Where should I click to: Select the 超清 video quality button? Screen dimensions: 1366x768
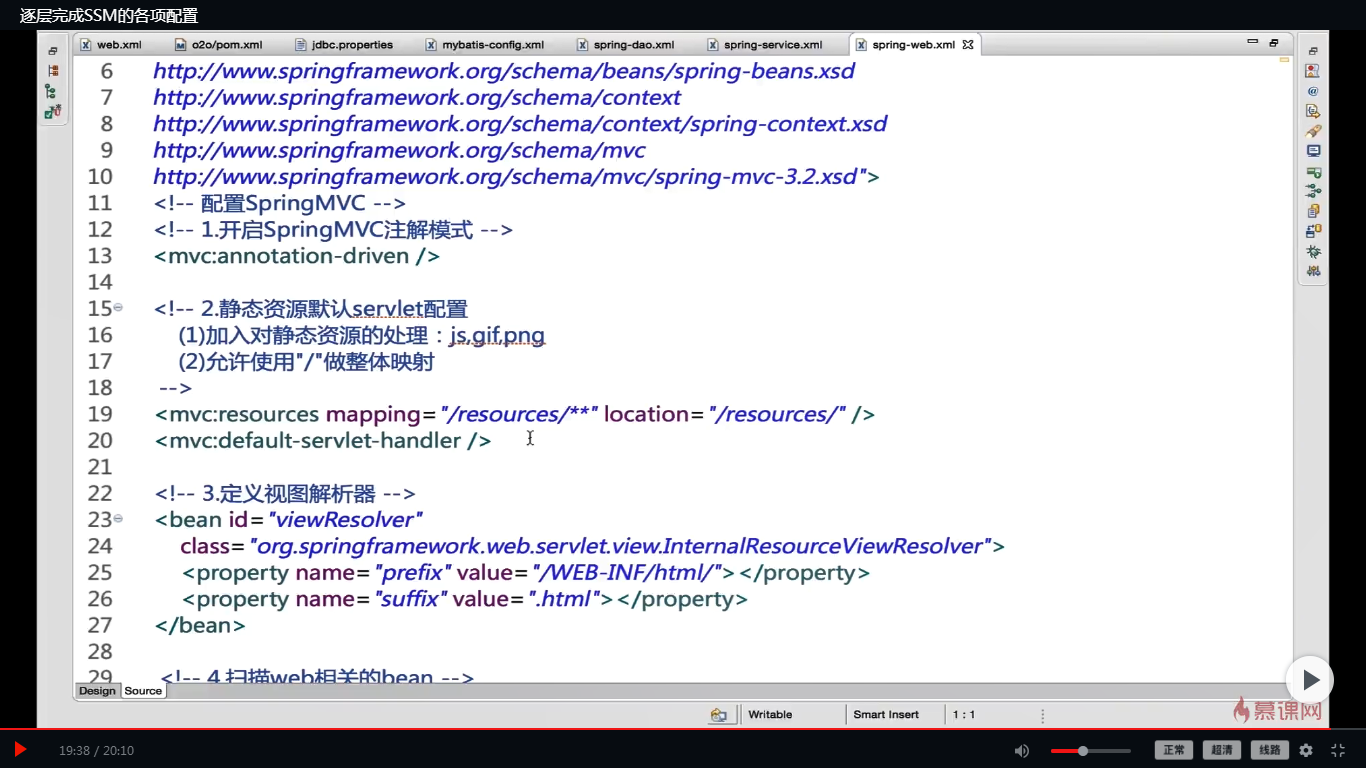[1221, 750]
